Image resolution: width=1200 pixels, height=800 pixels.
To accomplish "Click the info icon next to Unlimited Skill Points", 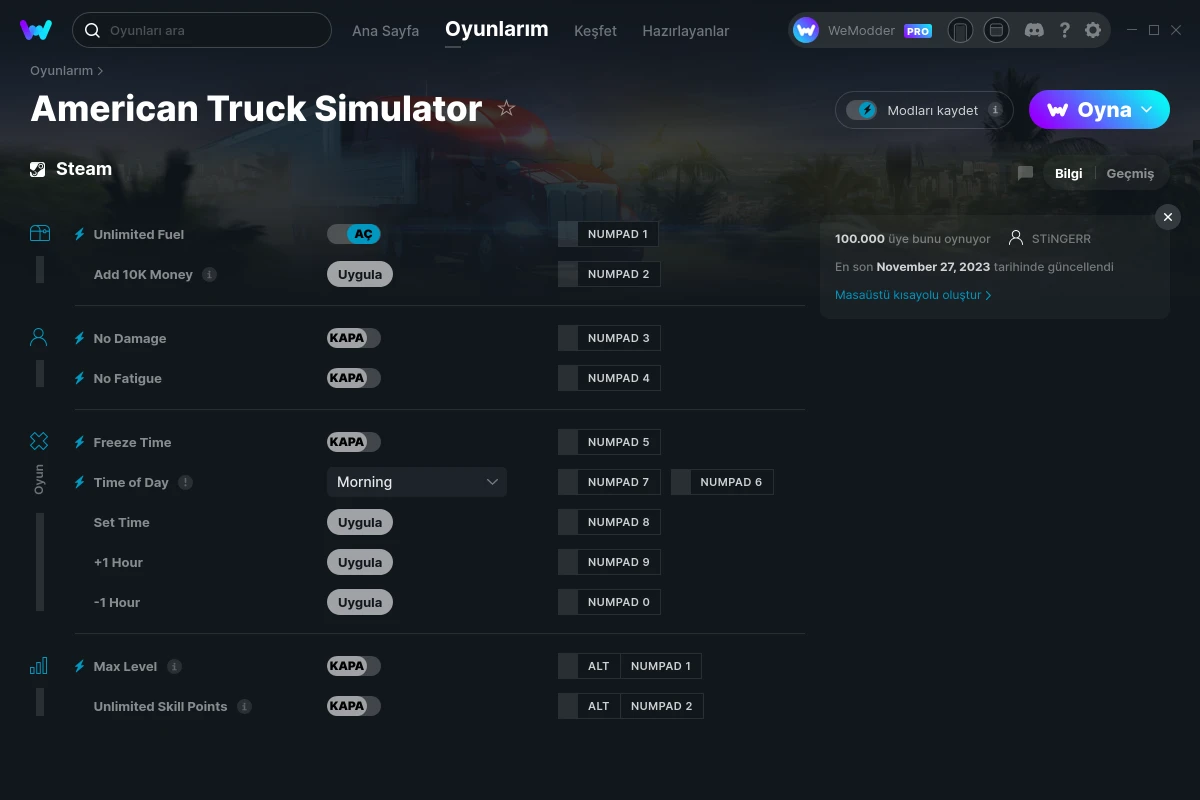I will pos(244,706).
